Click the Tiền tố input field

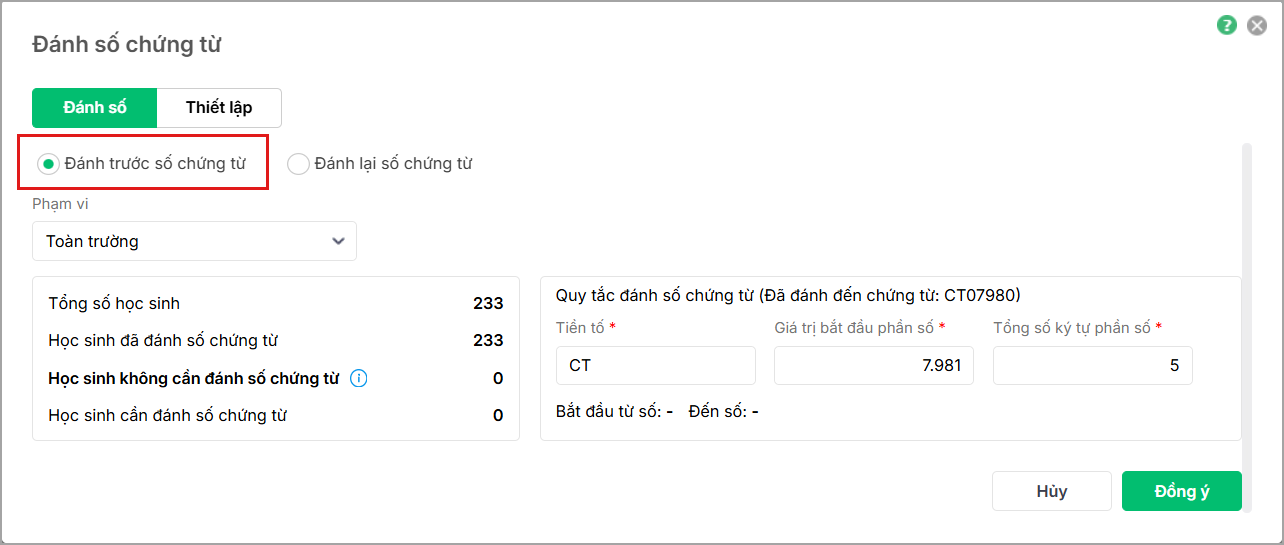tap(655, 366)
